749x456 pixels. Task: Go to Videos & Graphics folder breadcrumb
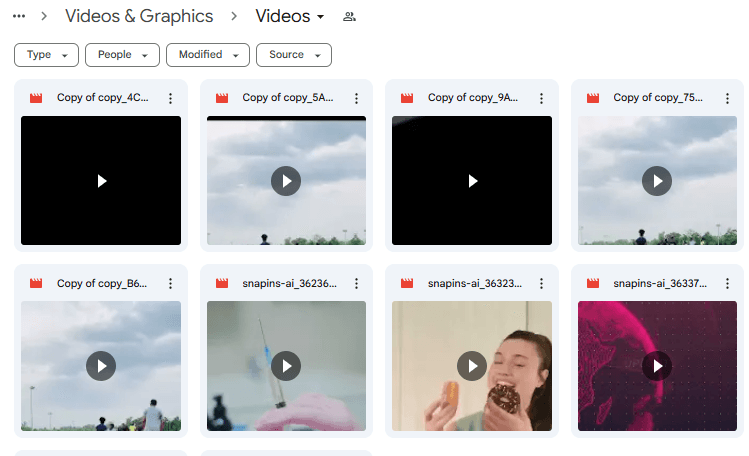click(x=139, y=16)
